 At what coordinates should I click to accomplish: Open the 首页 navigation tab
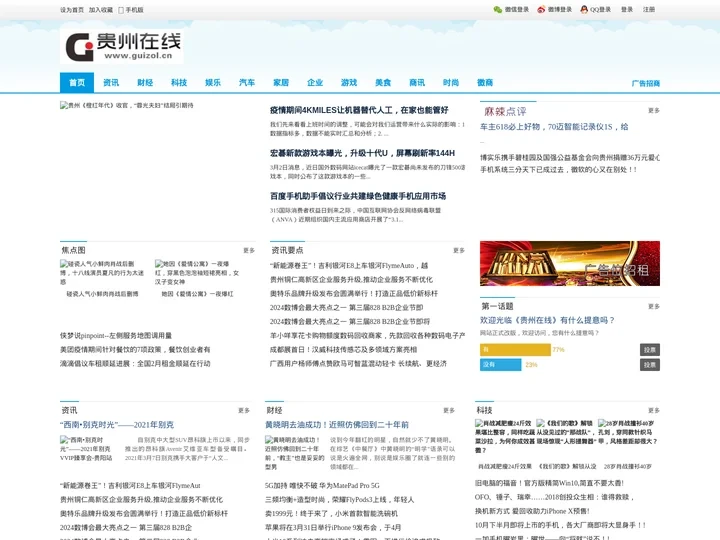point(77,83)
